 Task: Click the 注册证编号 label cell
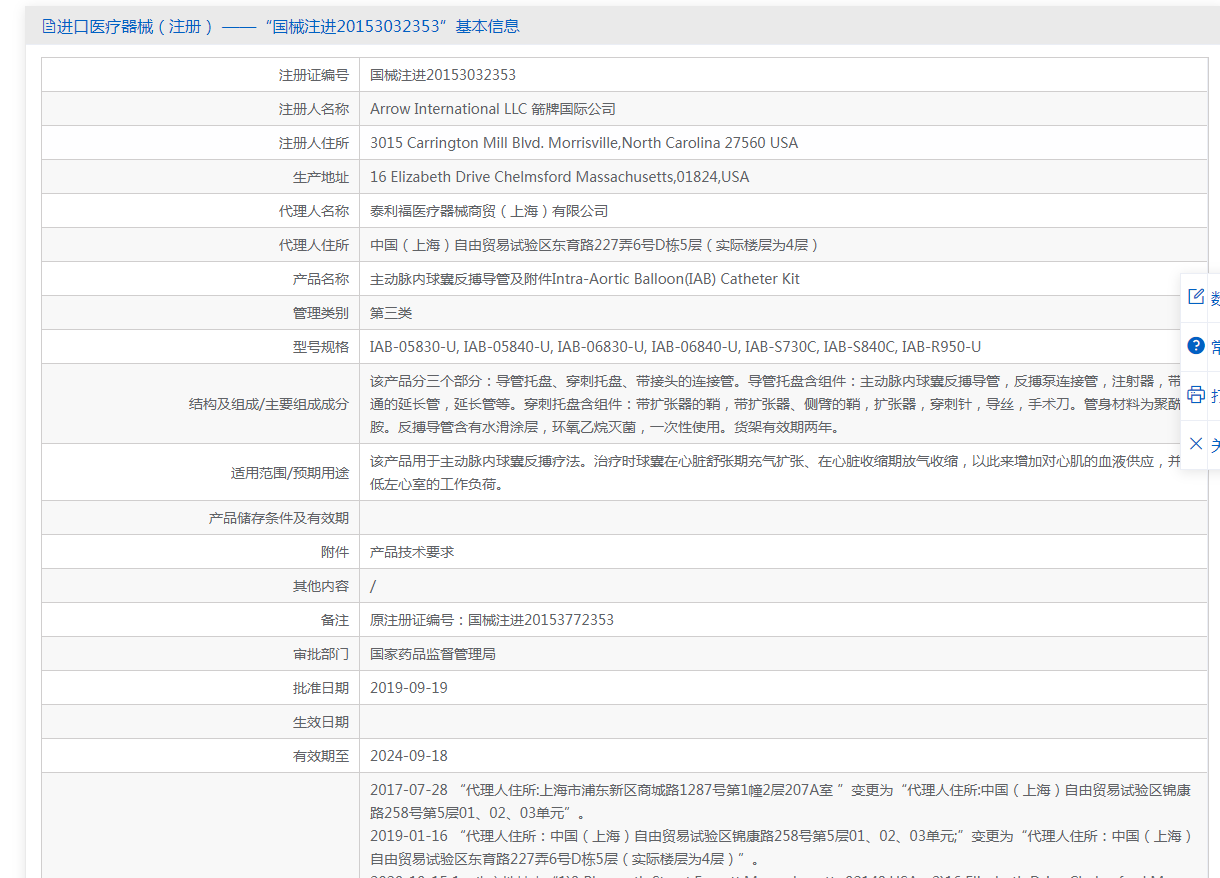pyautogui.click(x=200, y=75)
